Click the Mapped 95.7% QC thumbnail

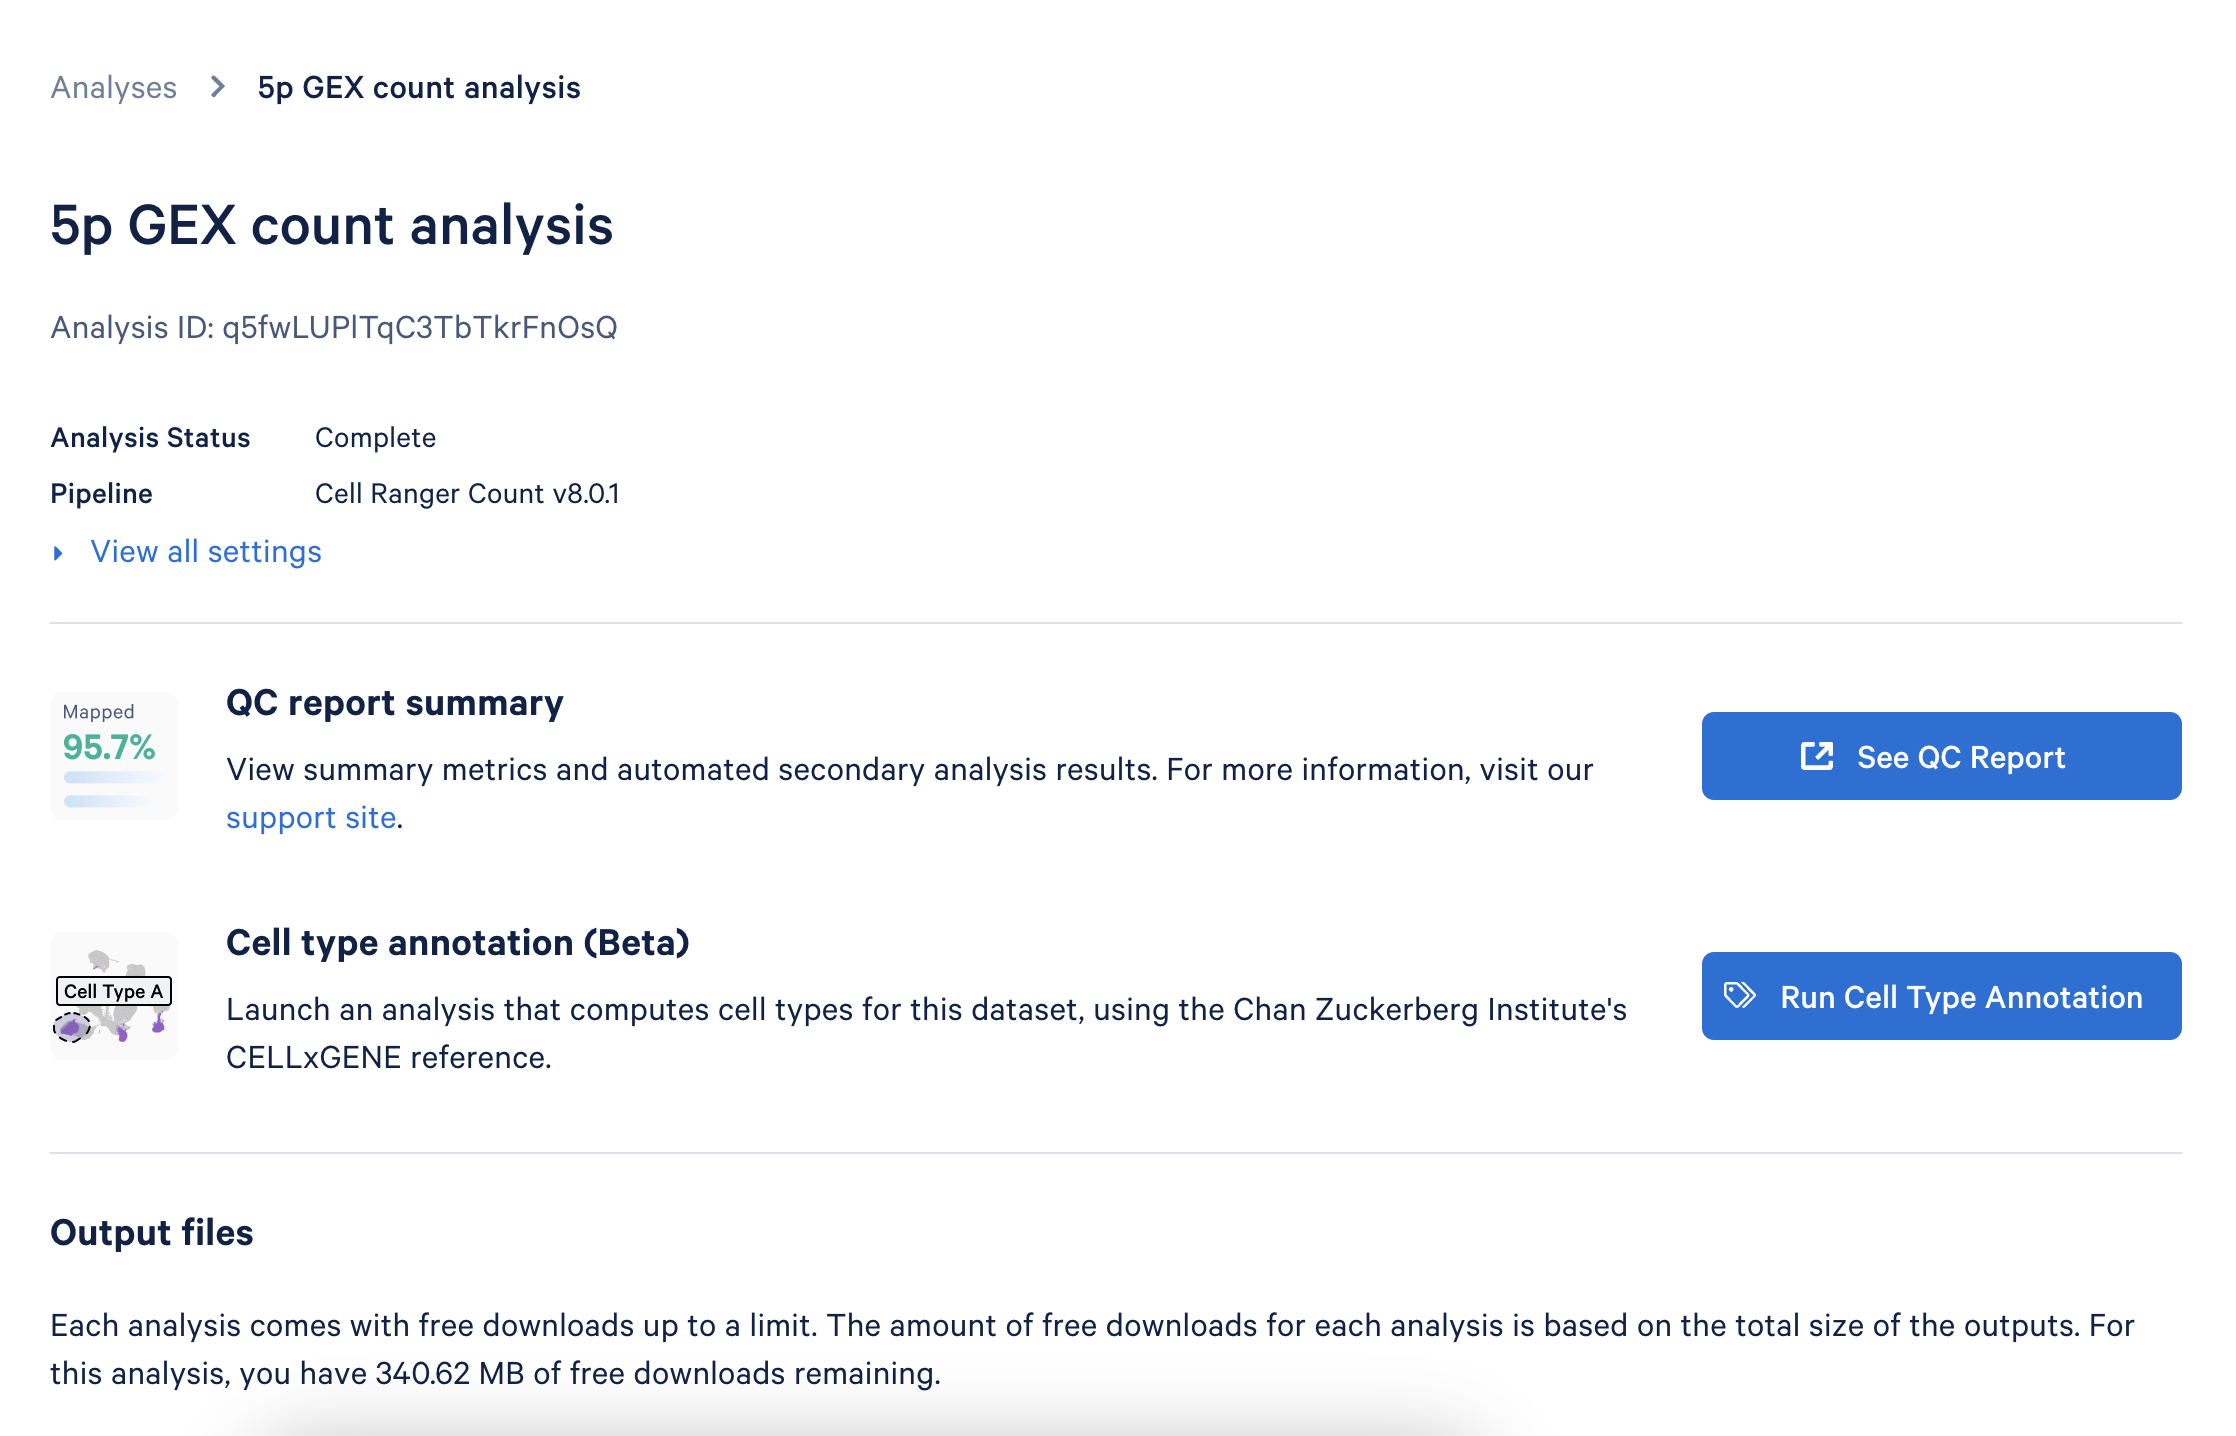[x=113, y=755]
